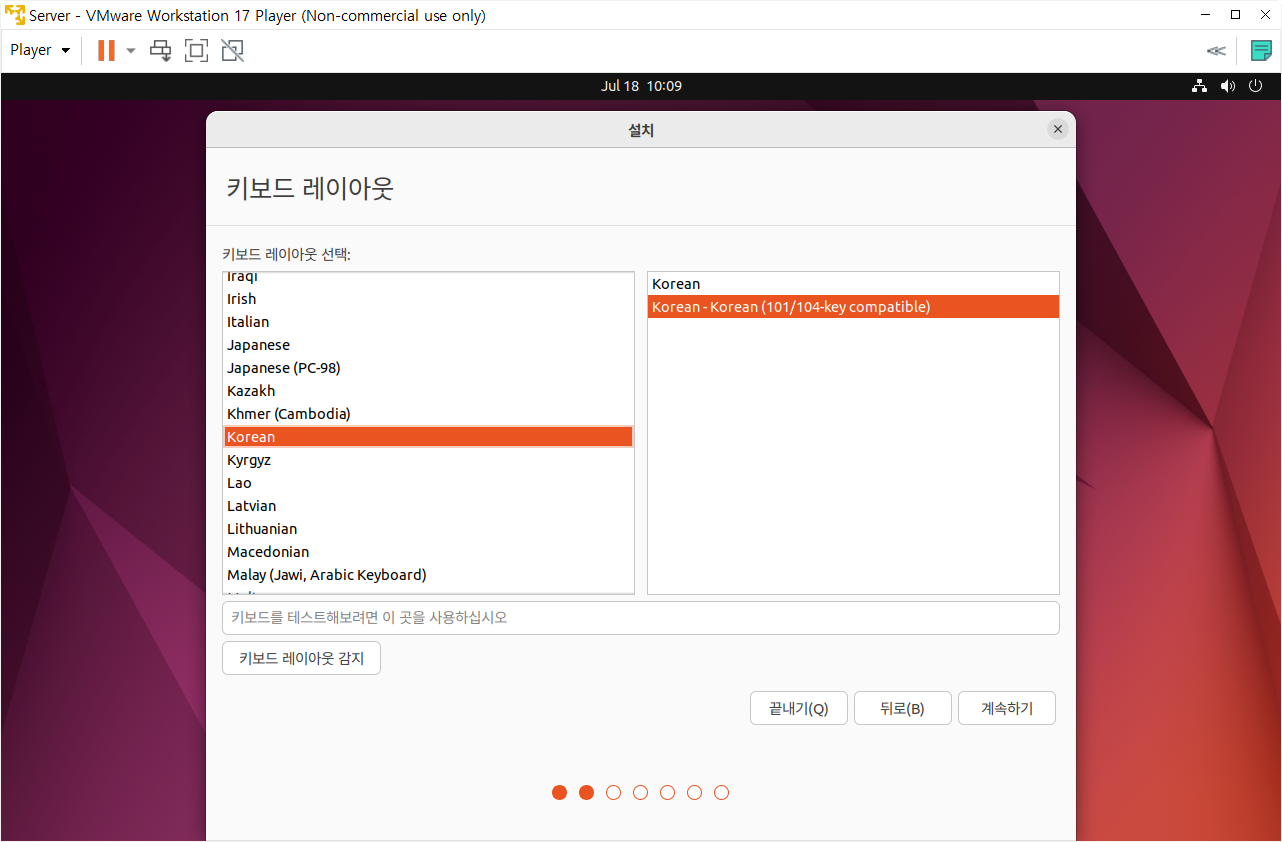Select Italian keyboard layout
The height and width of the screenshot is (842, 1282).
[428, 322]
